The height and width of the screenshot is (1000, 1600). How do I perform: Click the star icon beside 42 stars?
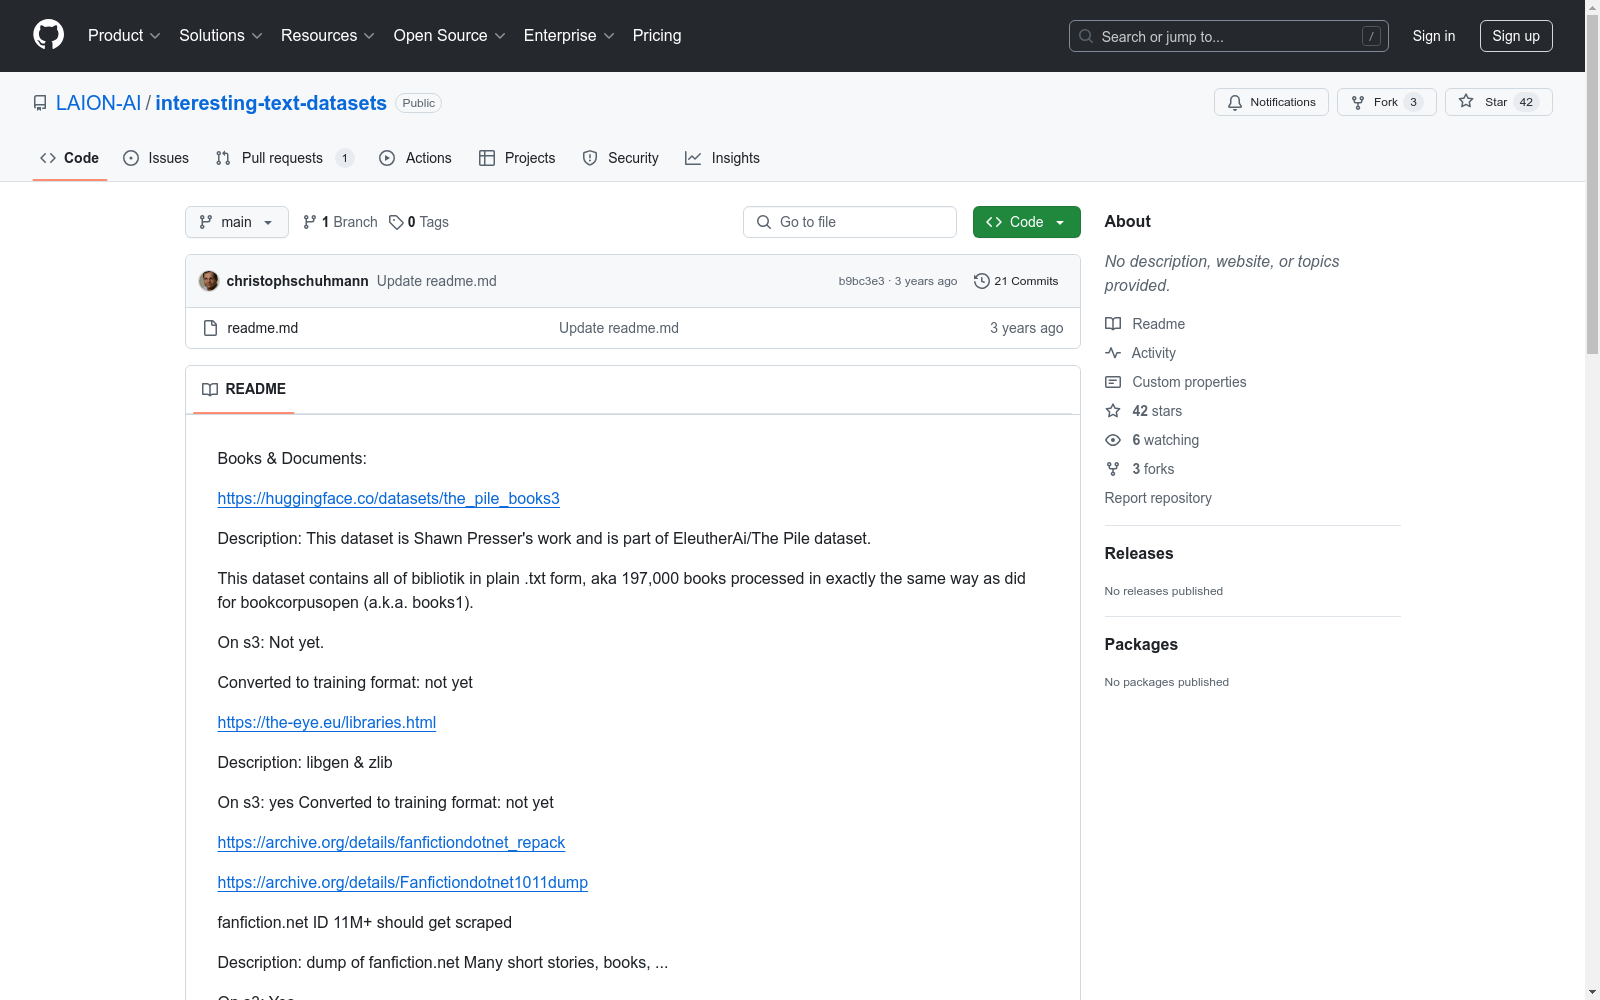[x=1113, y=411]
